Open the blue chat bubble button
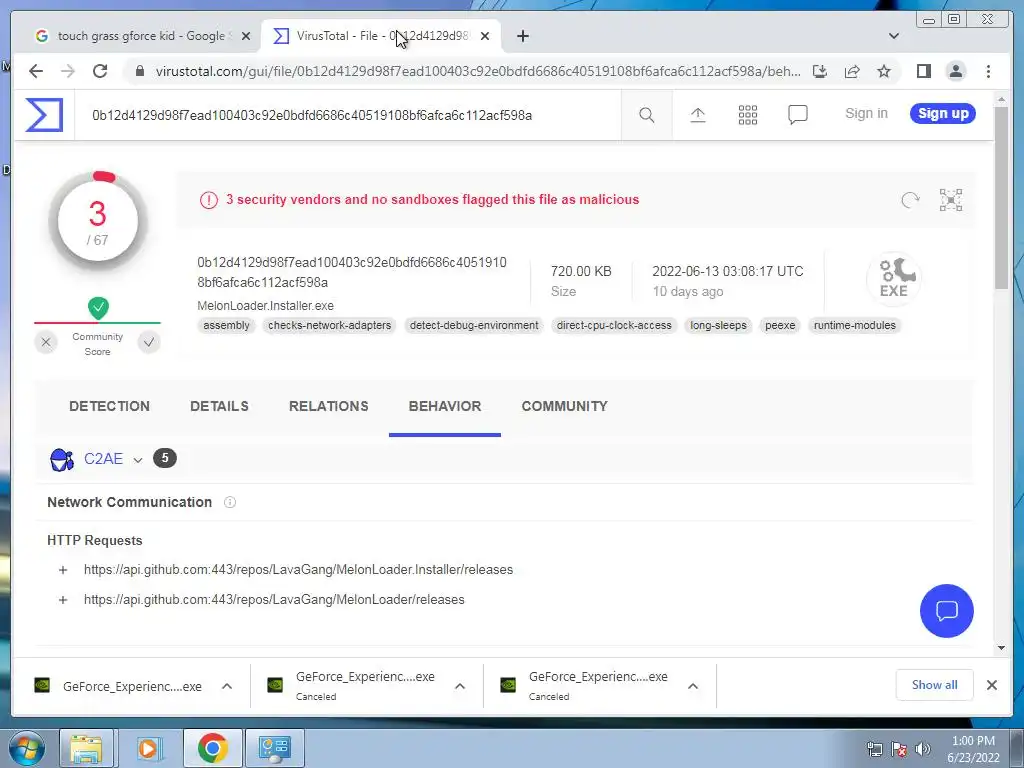This screenshot has width=1024, height=768. coord(946,611)
